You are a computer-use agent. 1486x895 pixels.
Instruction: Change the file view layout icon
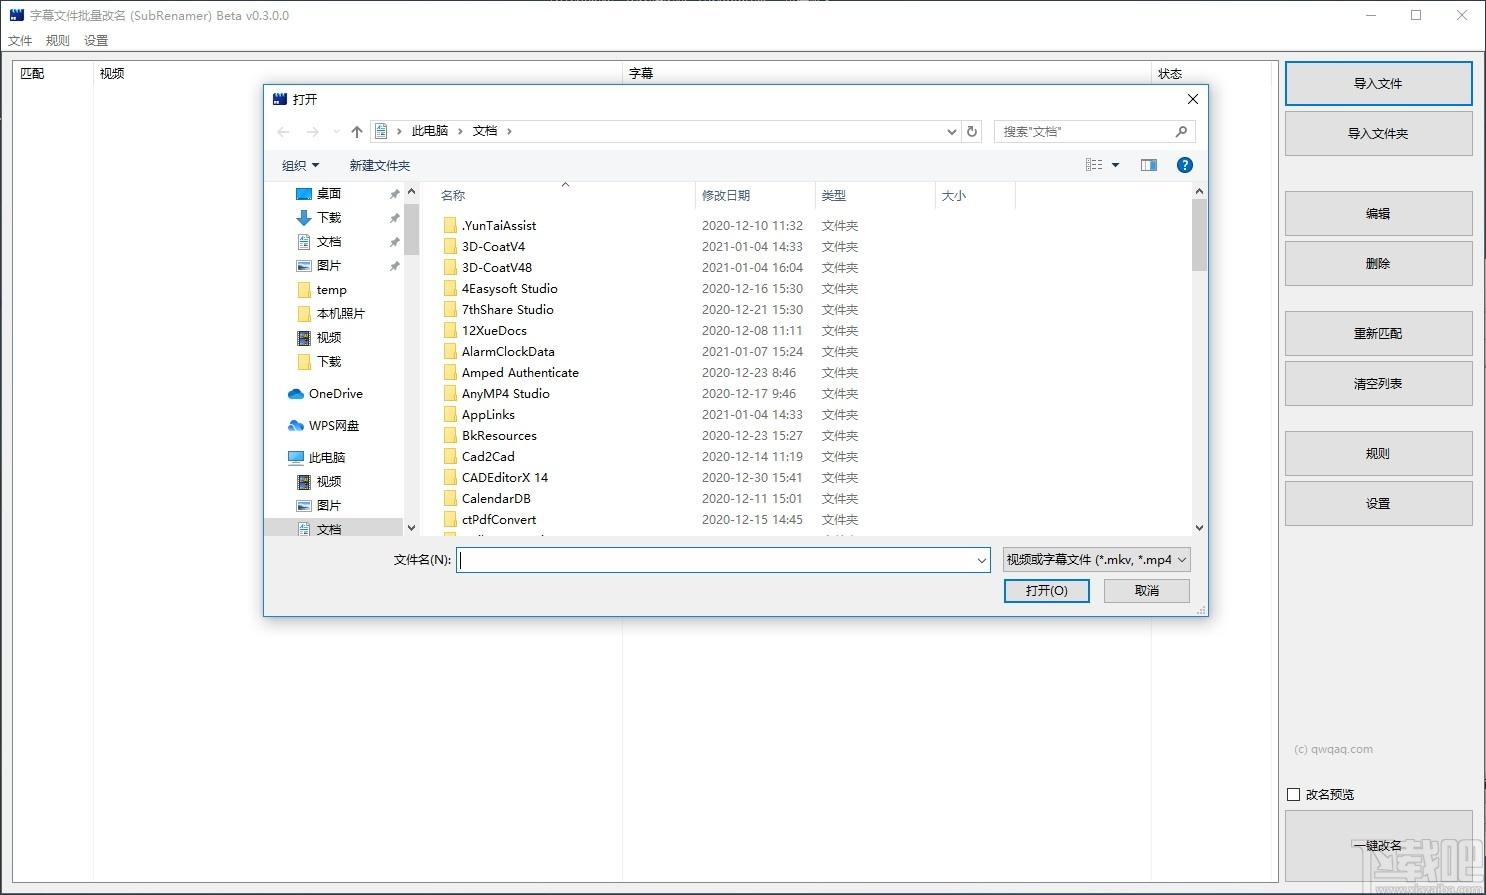[1094, 165]
